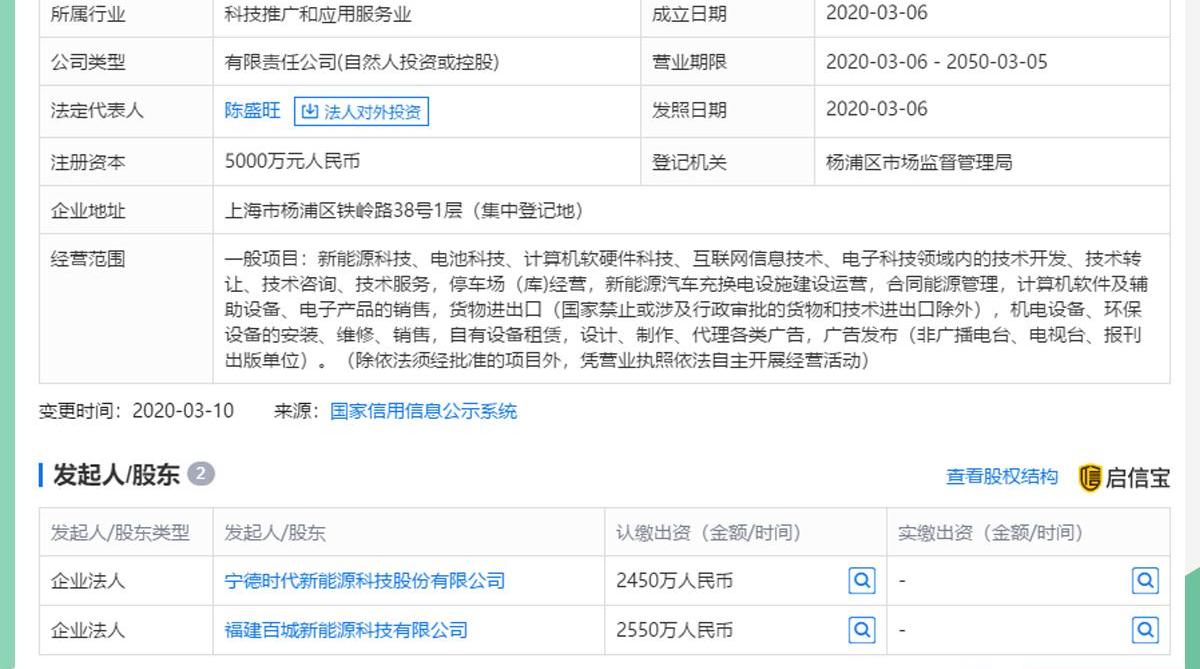Viewport: 1200px width, 669px height.
Task: Select the 公司类型 label
Action: tap(88, 62)
